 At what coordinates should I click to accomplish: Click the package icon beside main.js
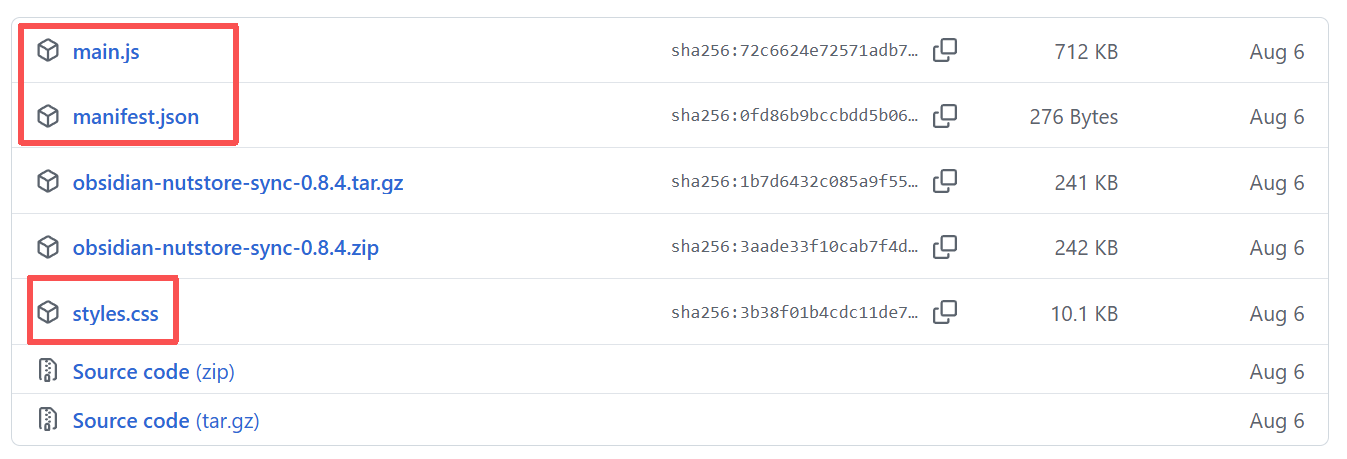(47, 51)
